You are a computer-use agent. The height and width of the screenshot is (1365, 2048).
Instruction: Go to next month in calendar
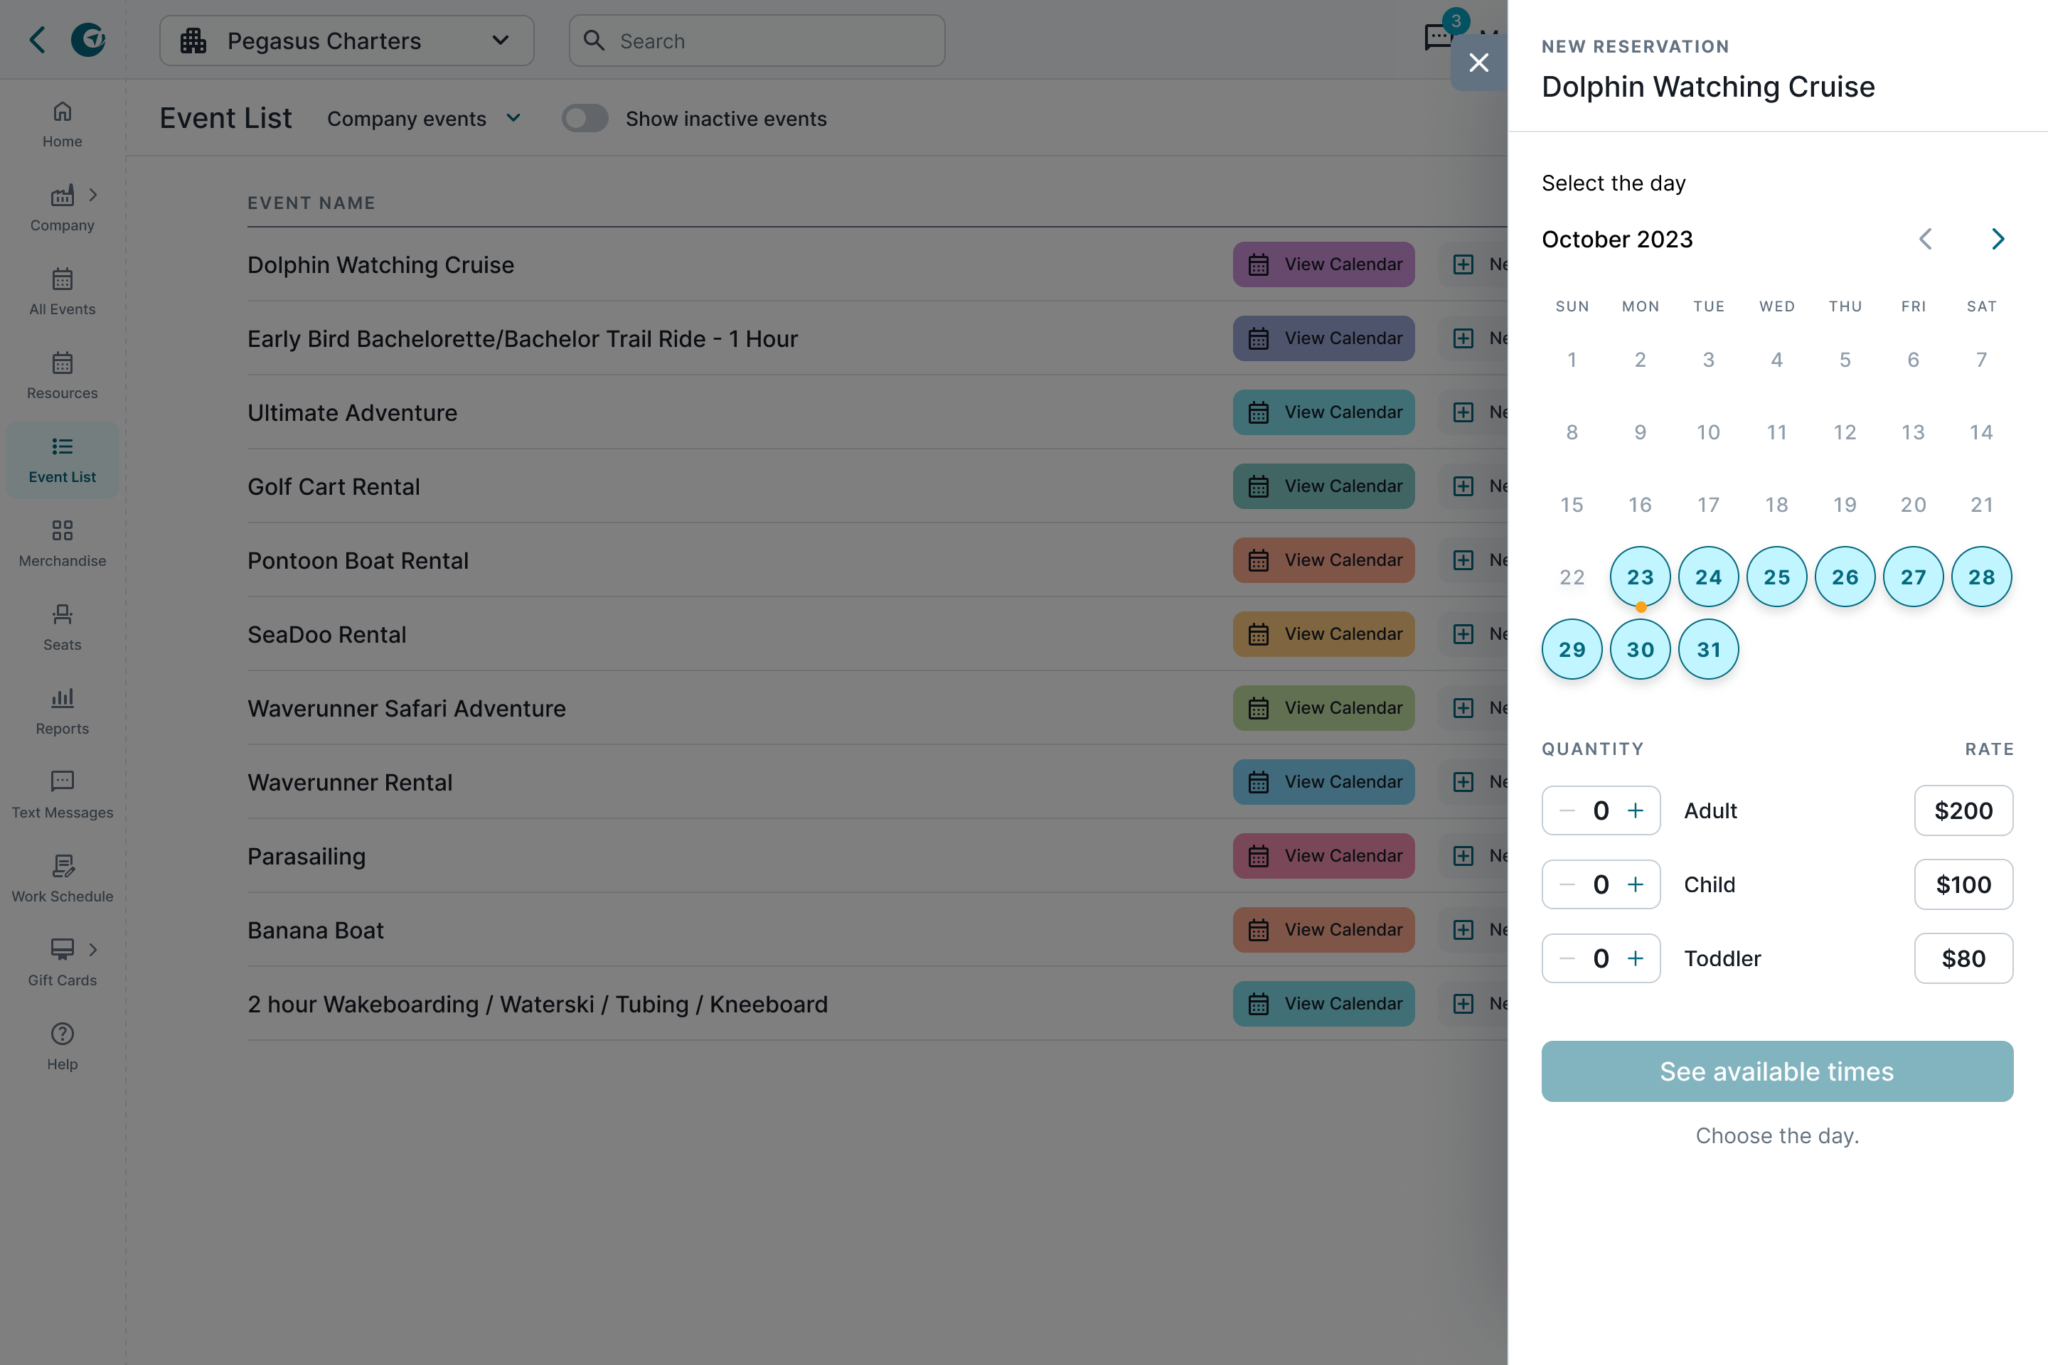coord(1997,239)
